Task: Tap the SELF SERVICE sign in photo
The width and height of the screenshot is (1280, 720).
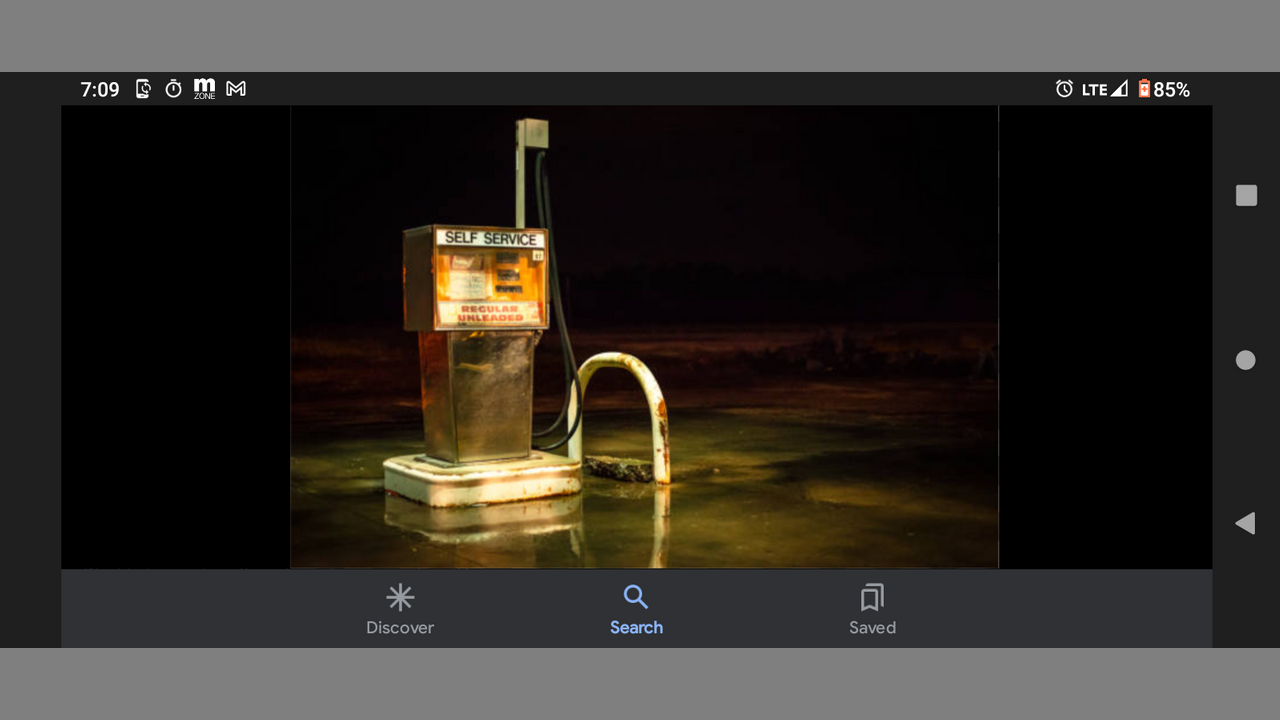Action: click(x=490, y=238)
